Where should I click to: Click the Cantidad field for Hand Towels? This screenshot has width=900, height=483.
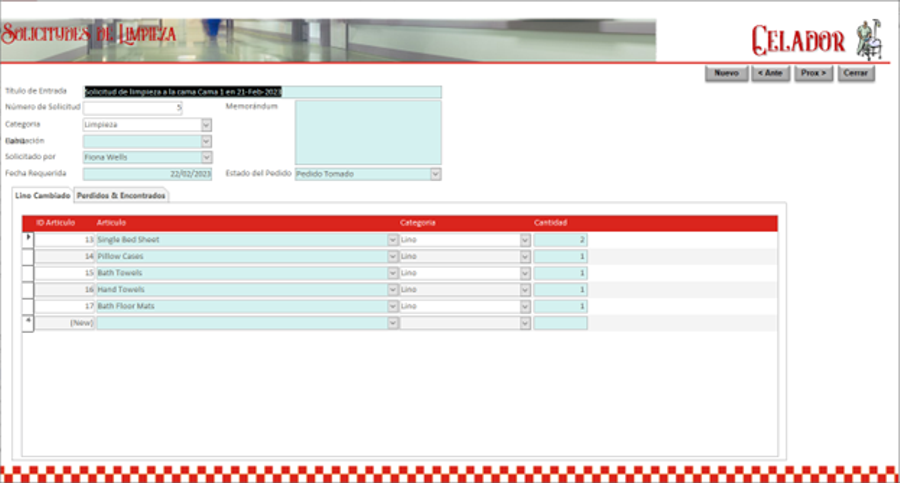561,290
